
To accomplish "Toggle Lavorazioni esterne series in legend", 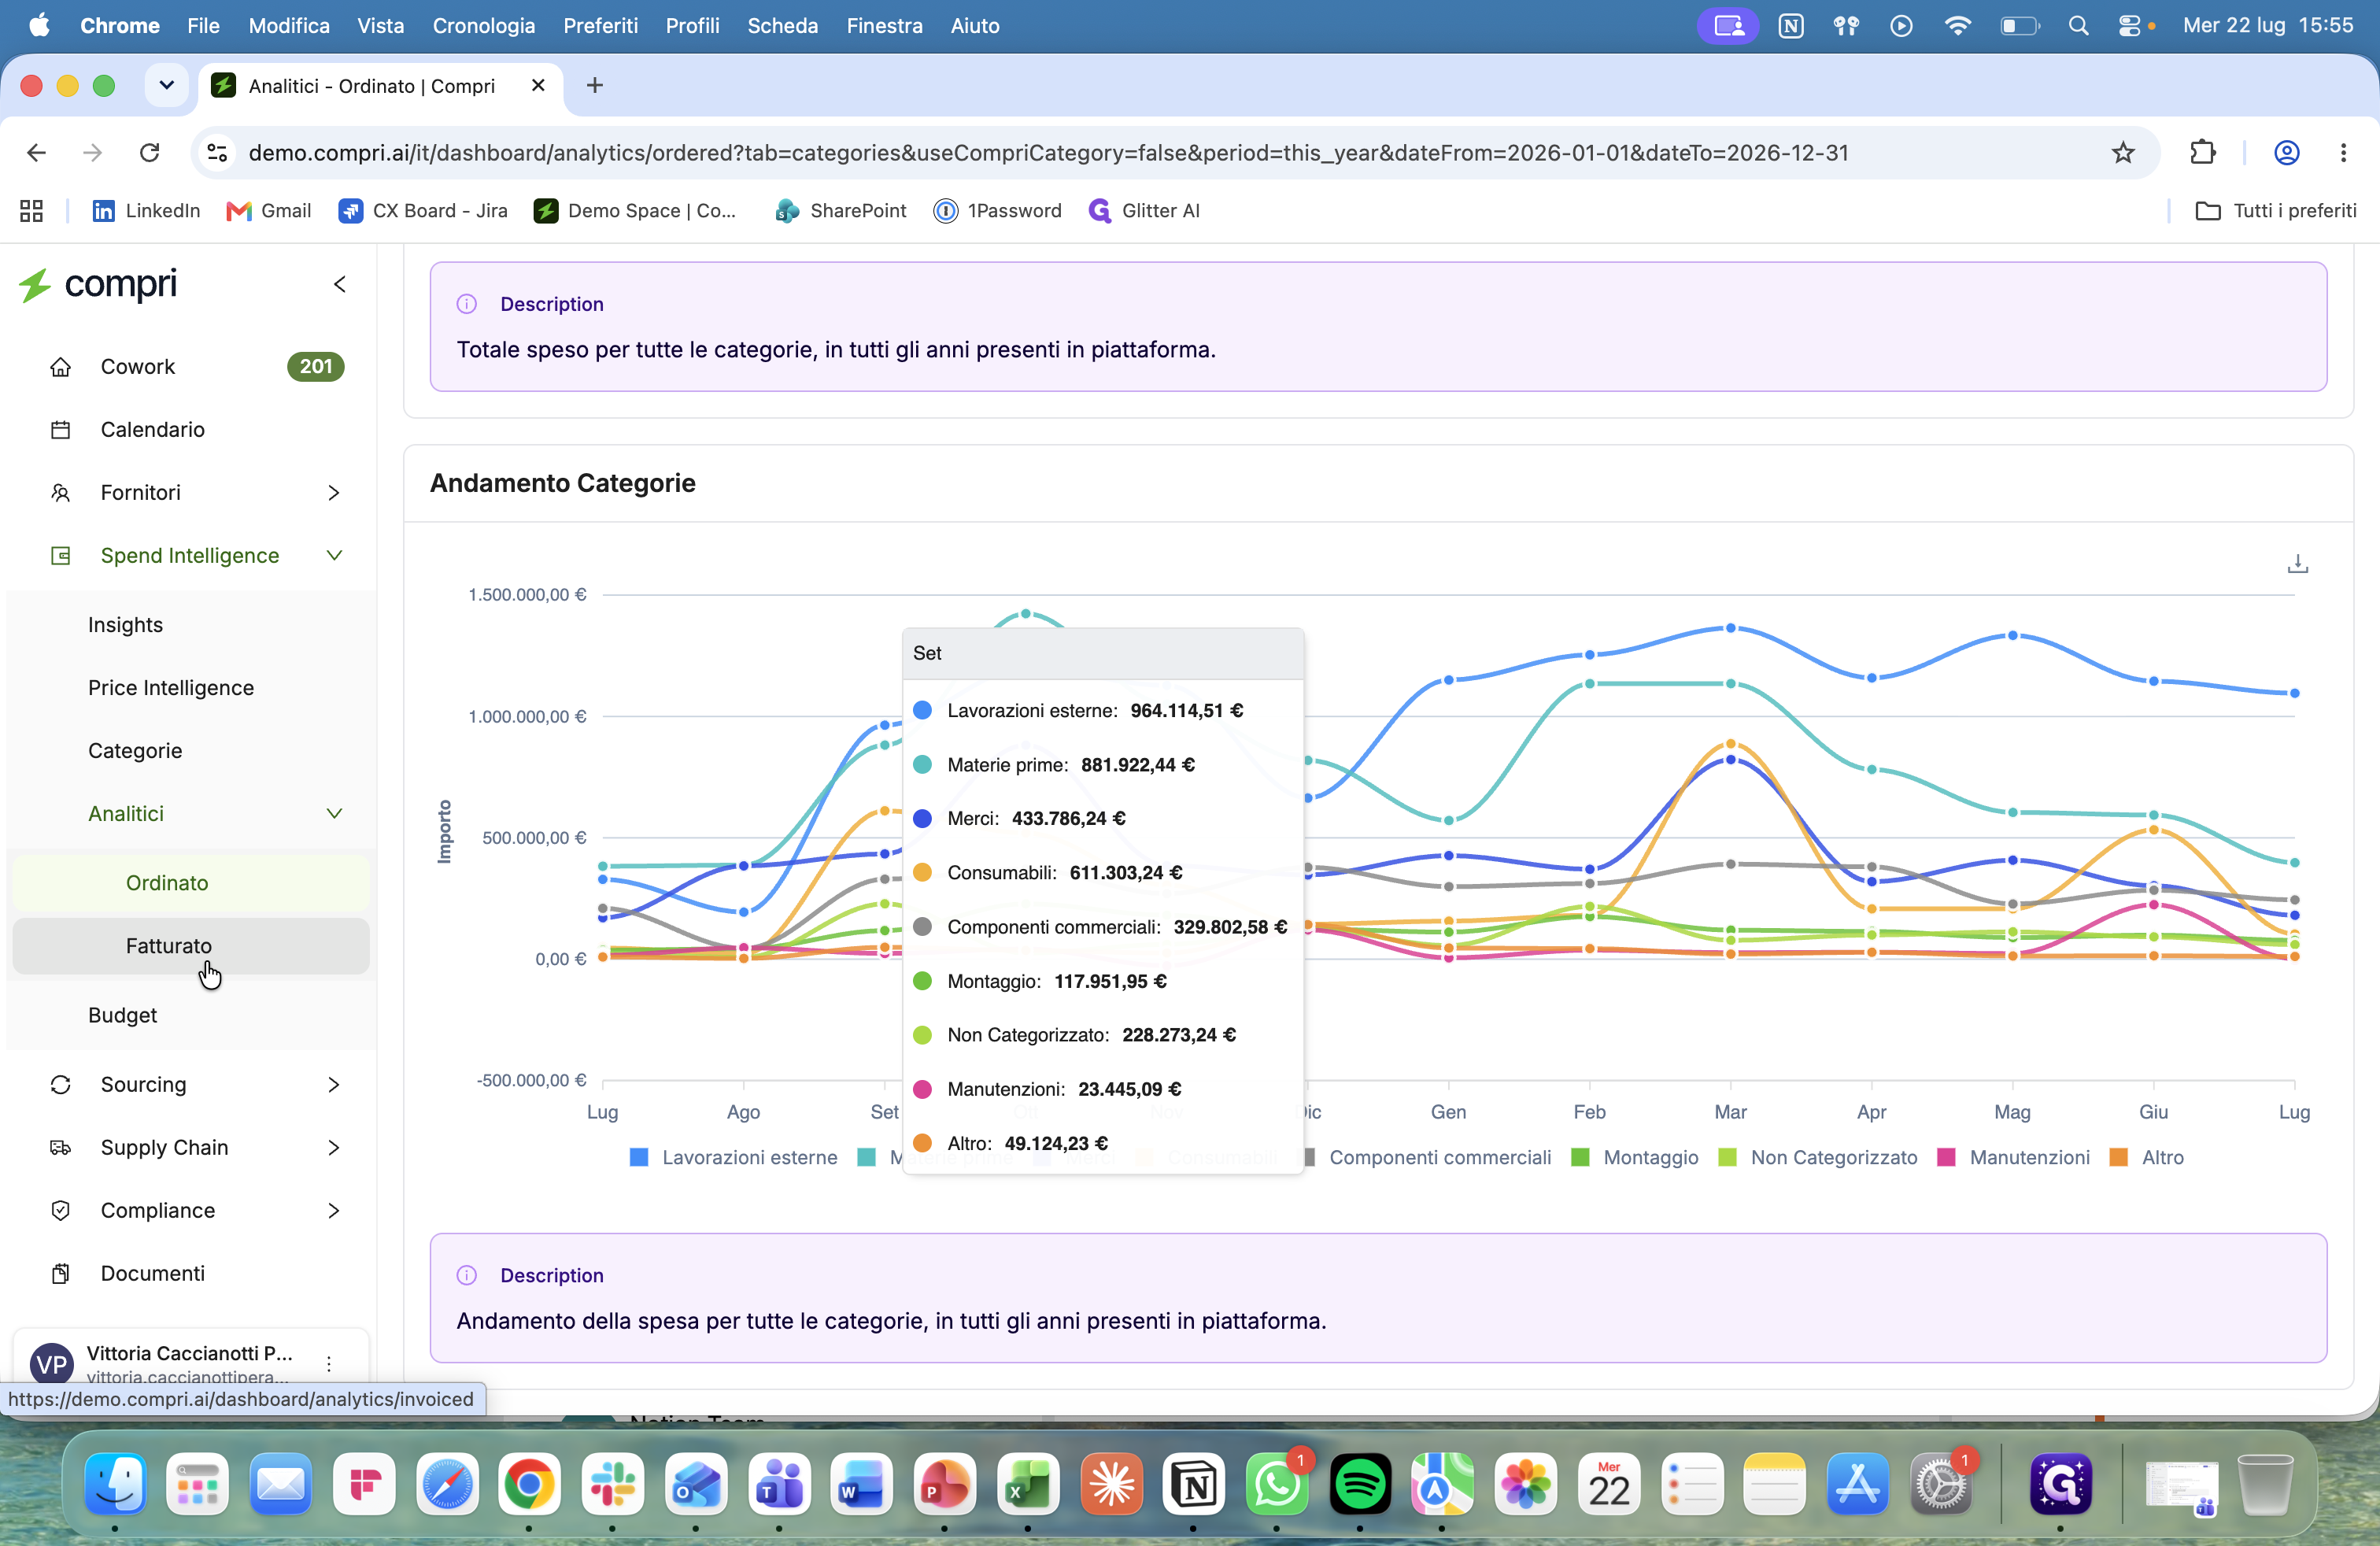I will (734, 1157).
